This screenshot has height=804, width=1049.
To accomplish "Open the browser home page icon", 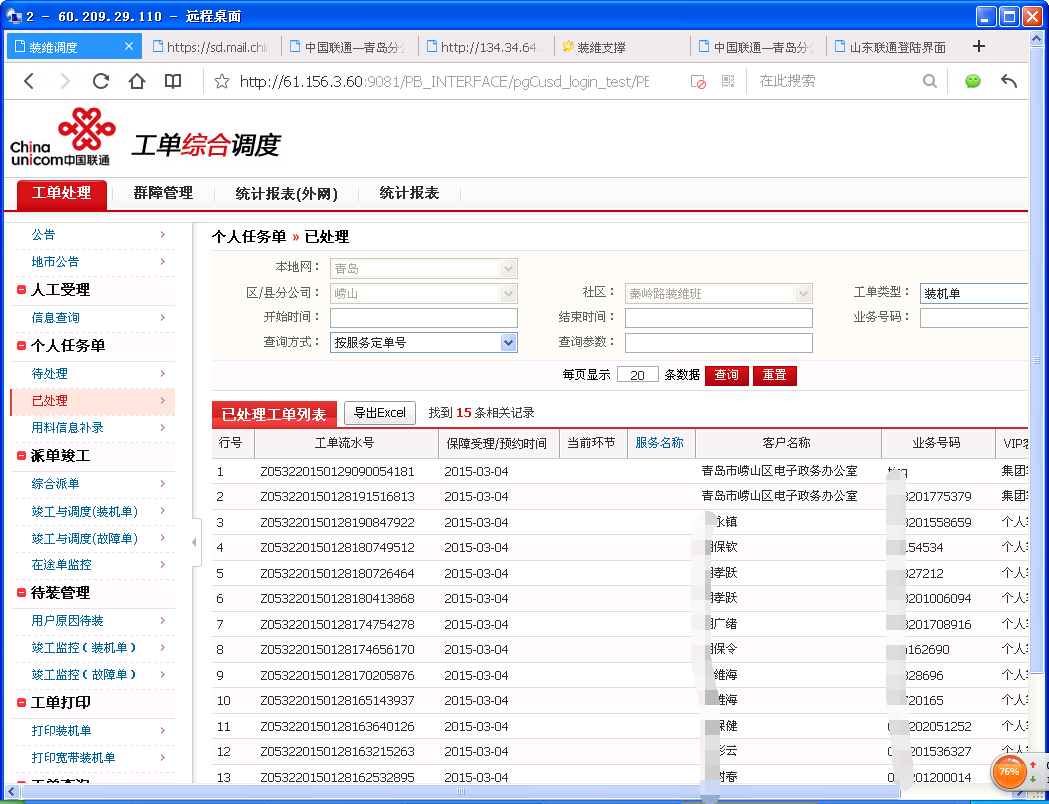I will tap(137, 82).
